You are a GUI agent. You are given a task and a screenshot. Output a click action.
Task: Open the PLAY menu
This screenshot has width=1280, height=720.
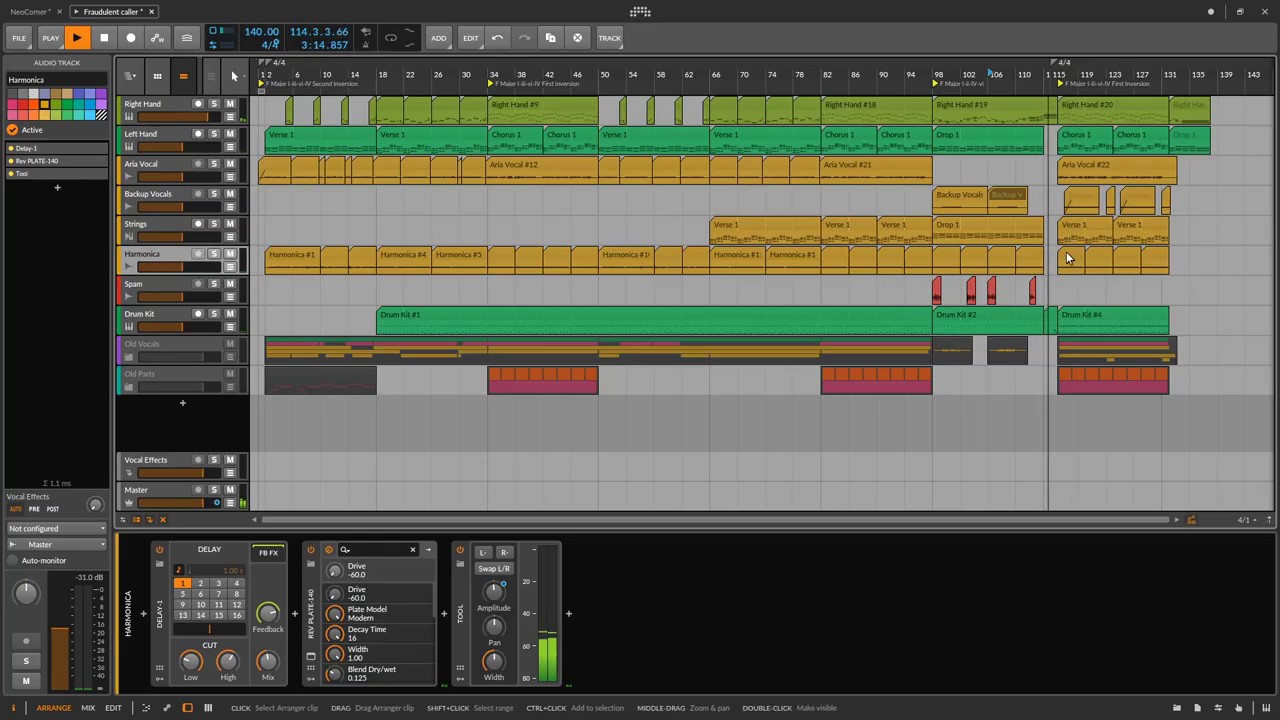[50, 38]
